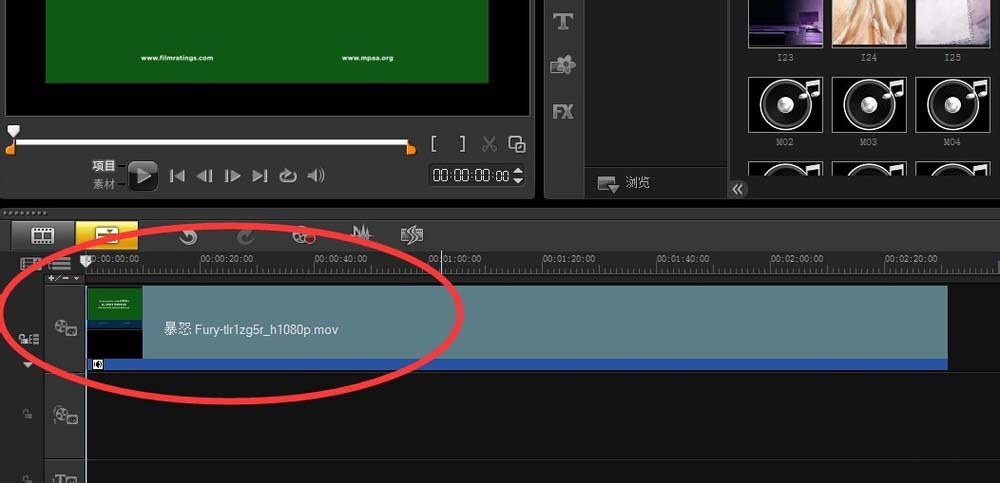
Task: Click ruler mark 00:01:20:00
Action: [x=569, y=259]
